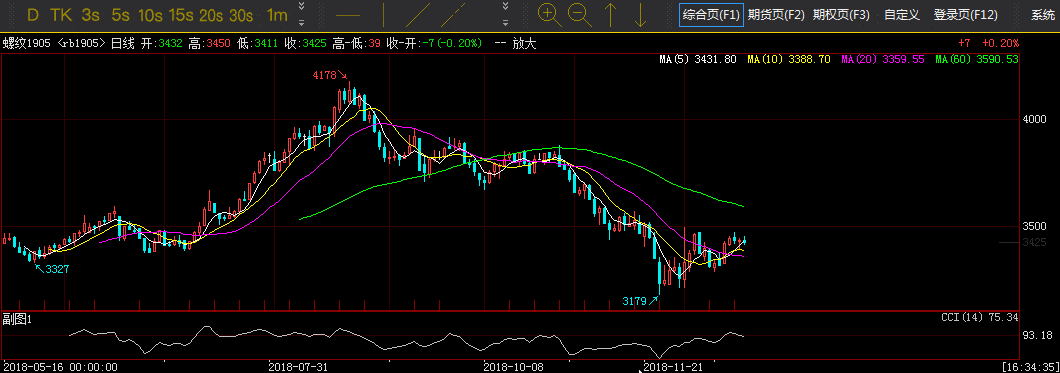
Task: Expand more period options after 1m
Action: (x=302, y=7)
